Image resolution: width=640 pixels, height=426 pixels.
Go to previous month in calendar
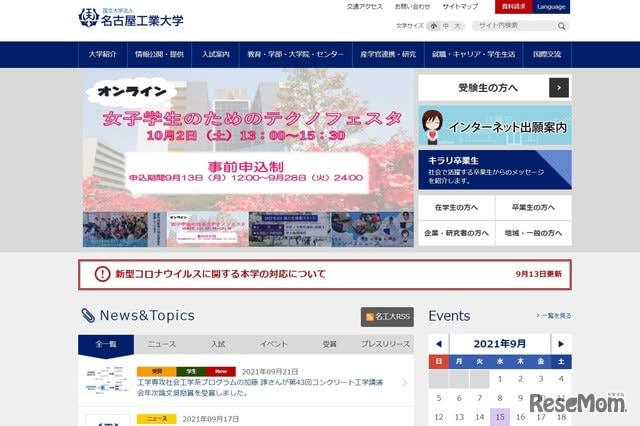[x=439, y=344]
